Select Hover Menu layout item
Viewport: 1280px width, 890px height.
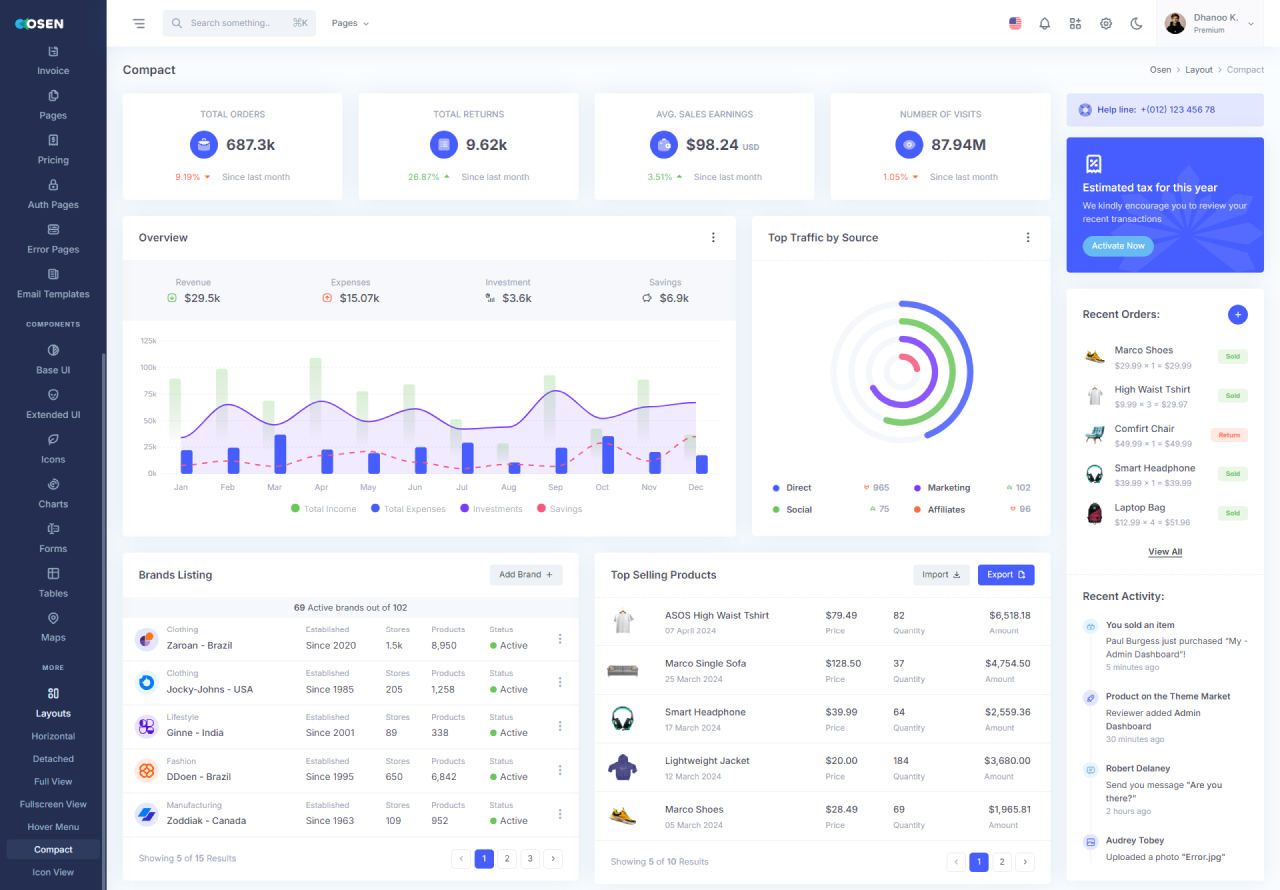(53, 827)
